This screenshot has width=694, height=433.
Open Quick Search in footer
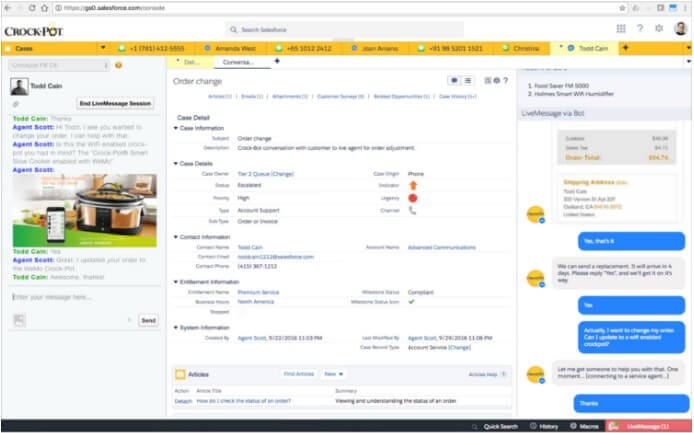[496, 426]
